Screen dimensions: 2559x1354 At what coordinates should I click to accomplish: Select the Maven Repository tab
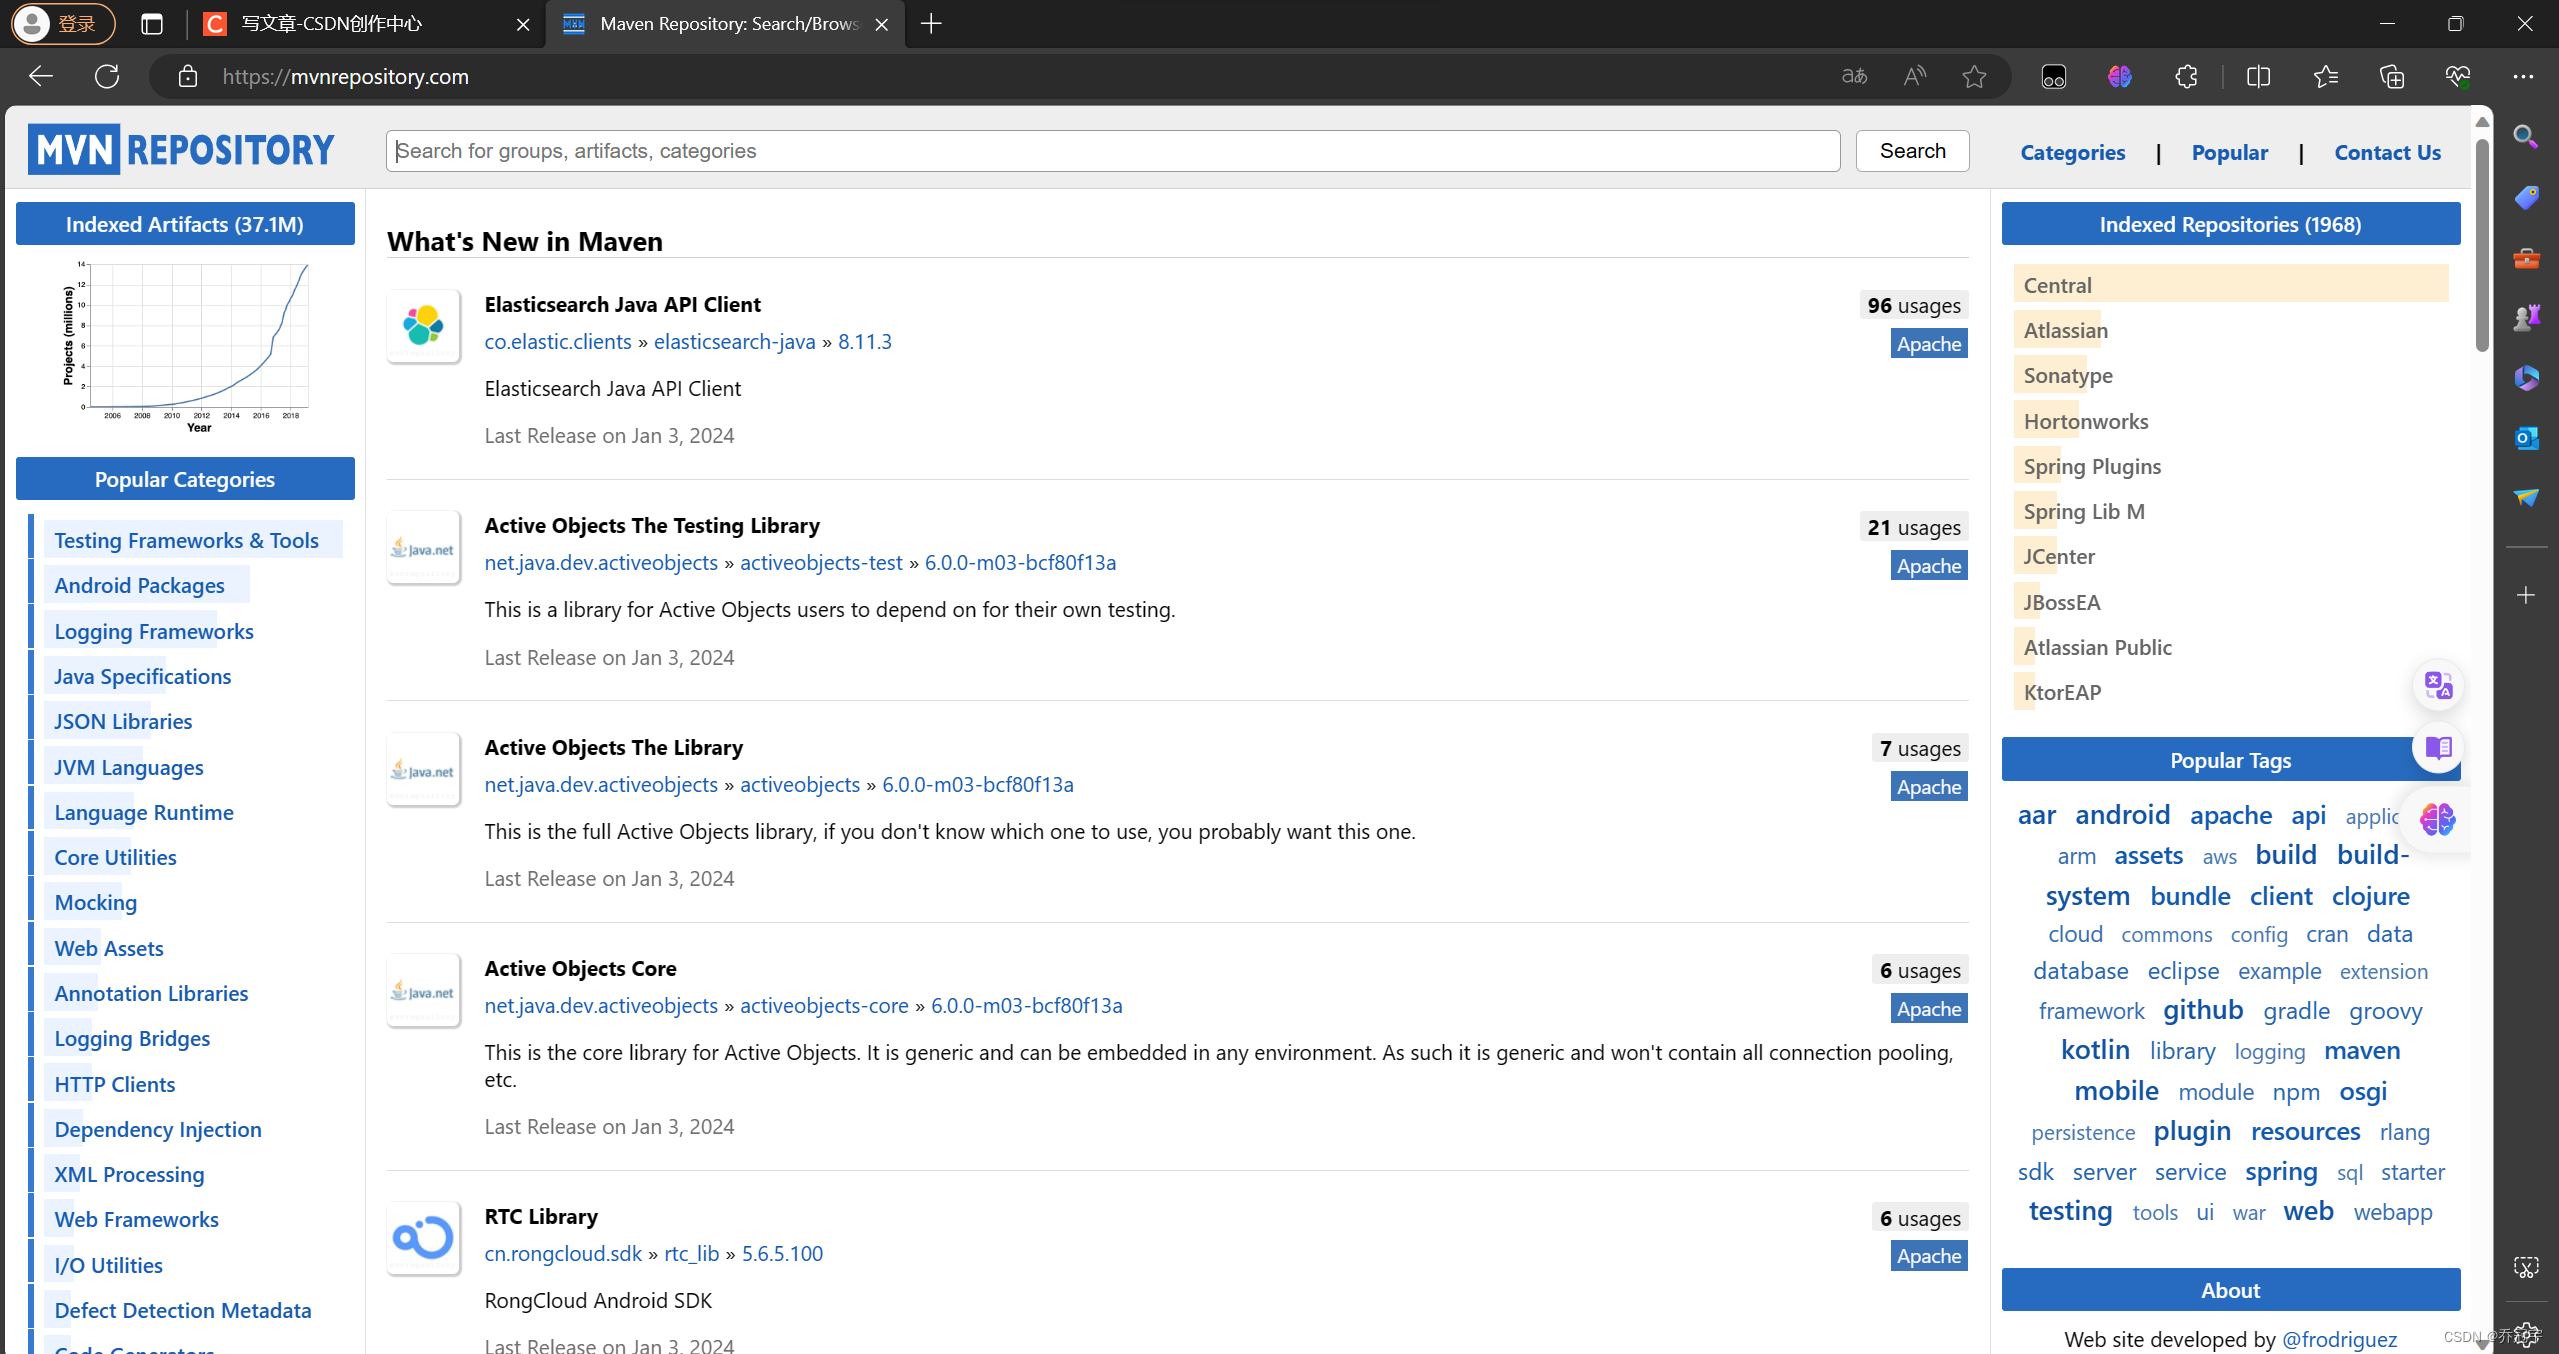click(x=725, y=24)
